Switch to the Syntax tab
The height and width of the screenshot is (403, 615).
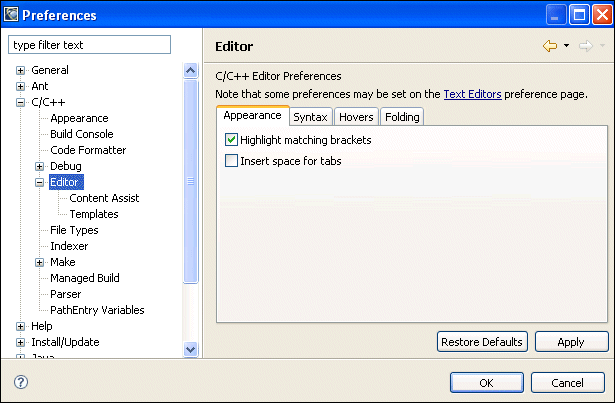tap(310, 117)
